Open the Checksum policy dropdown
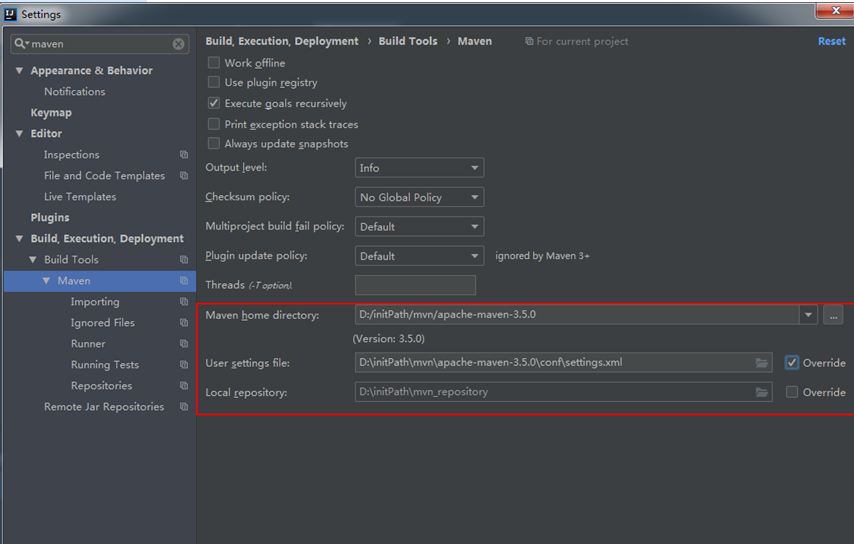The image size is (854, 544). tap(419, 197)
